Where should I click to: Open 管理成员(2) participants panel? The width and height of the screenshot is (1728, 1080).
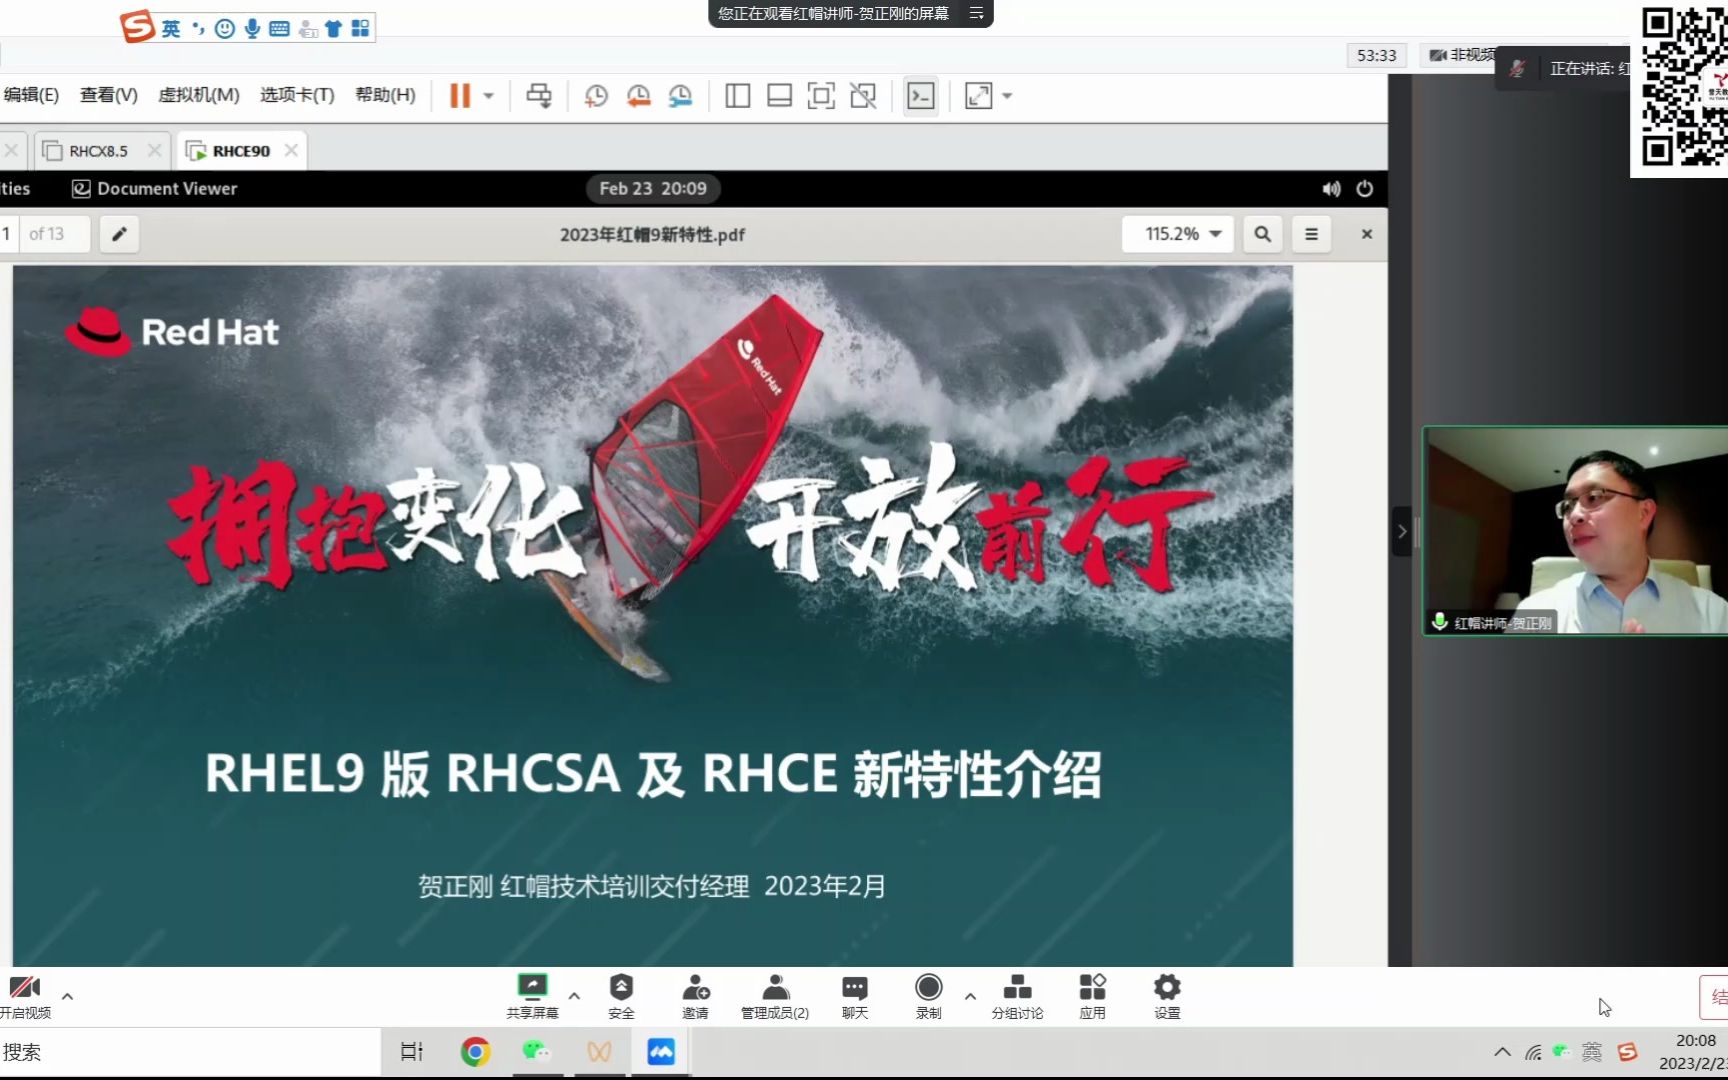click(775, 997)
